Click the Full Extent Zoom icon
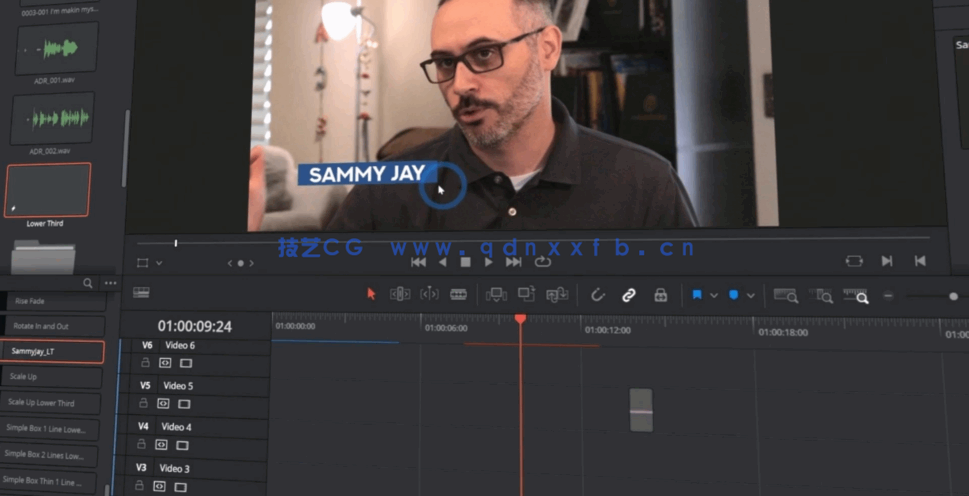 coord(785,295)
